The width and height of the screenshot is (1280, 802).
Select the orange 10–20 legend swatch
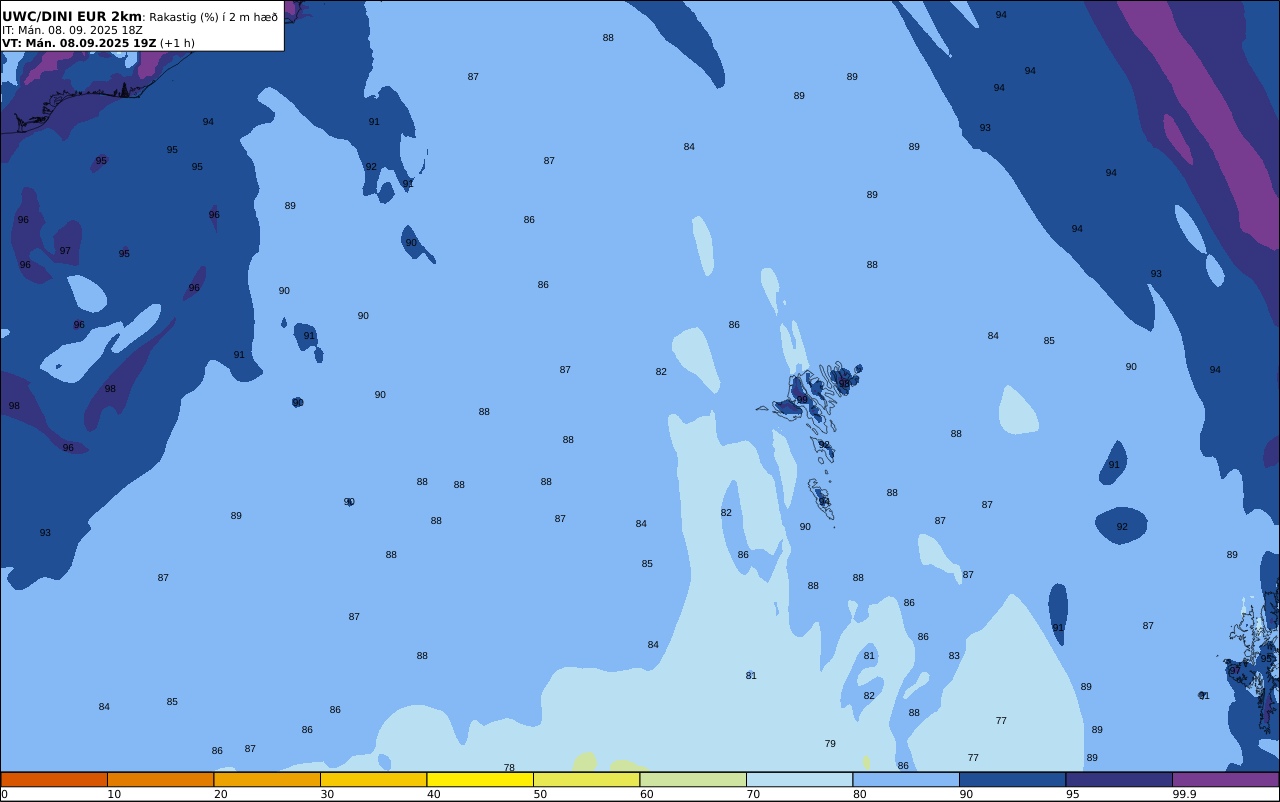(160, 780)
